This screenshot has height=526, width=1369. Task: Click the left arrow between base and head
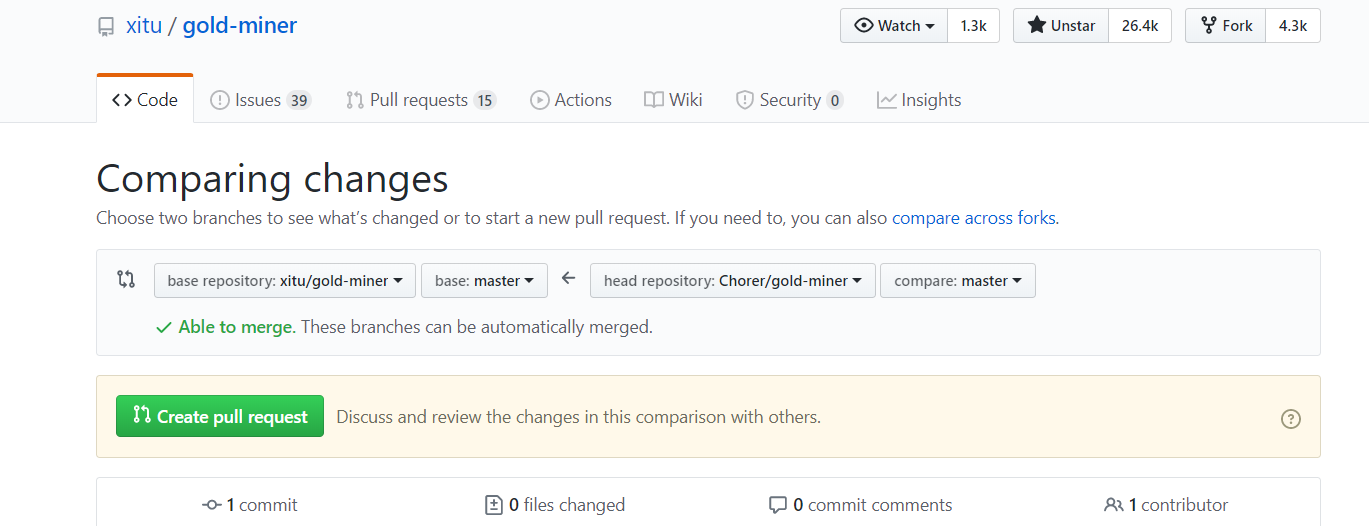[569, 279]
